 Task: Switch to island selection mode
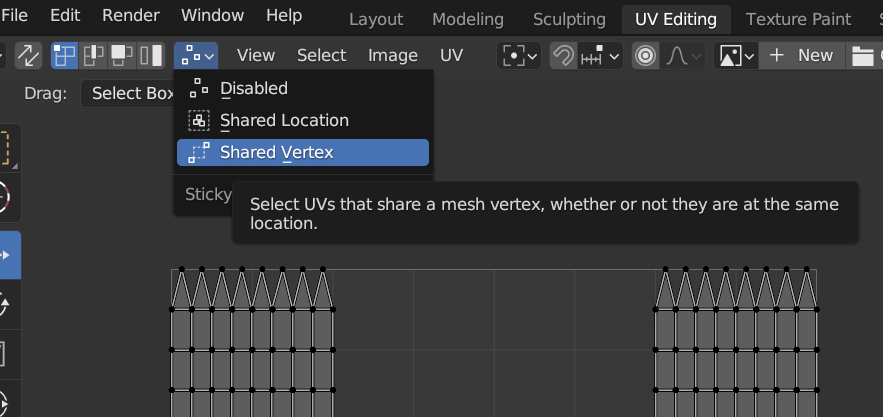point(151,56)
